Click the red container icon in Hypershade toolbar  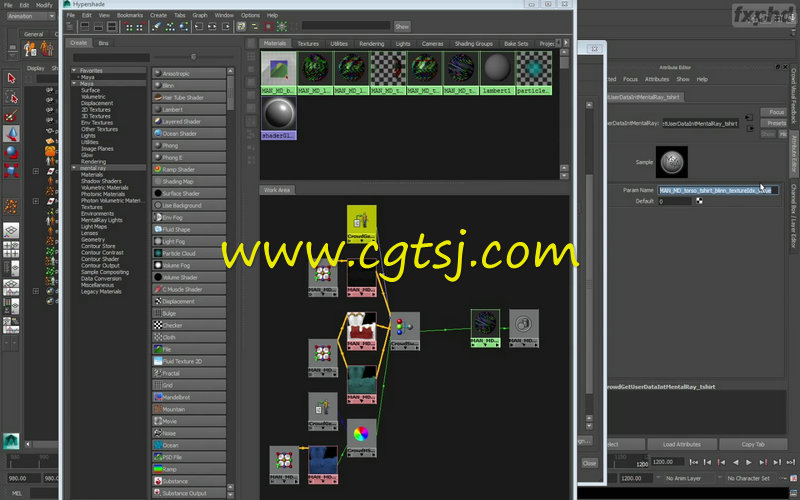pyautogui.click(x=268, y=26)
